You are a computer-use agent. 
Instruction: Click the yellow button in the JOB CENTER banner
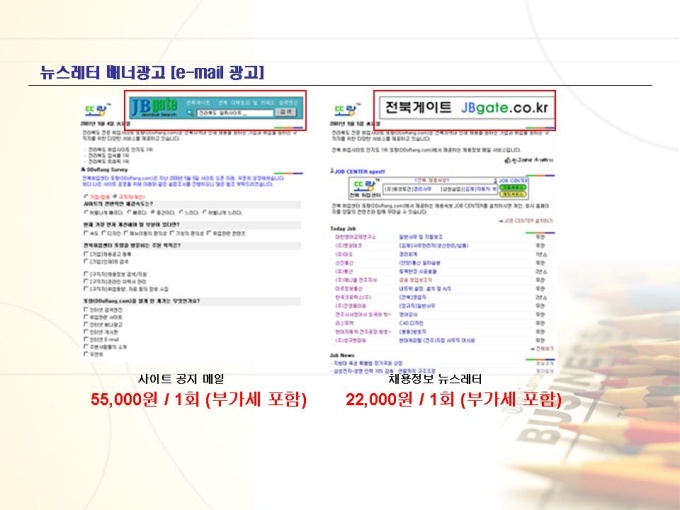coord(512,194)
